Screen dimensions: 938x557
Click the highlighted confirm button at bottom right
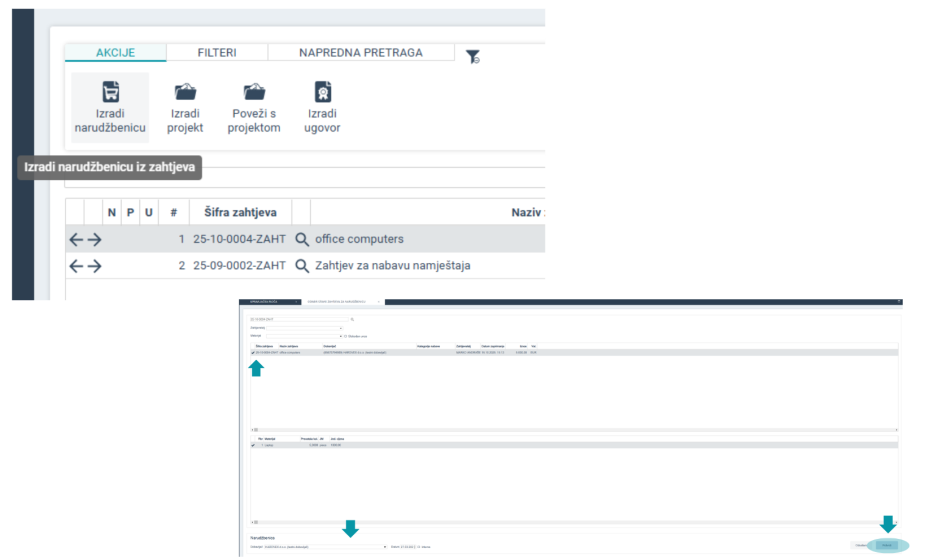[x=886, y=545]
